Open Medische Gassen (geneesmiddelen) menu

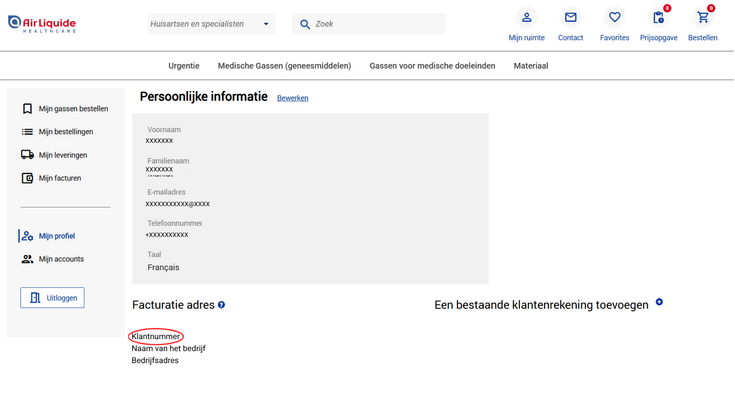click(x=284, y=66)
